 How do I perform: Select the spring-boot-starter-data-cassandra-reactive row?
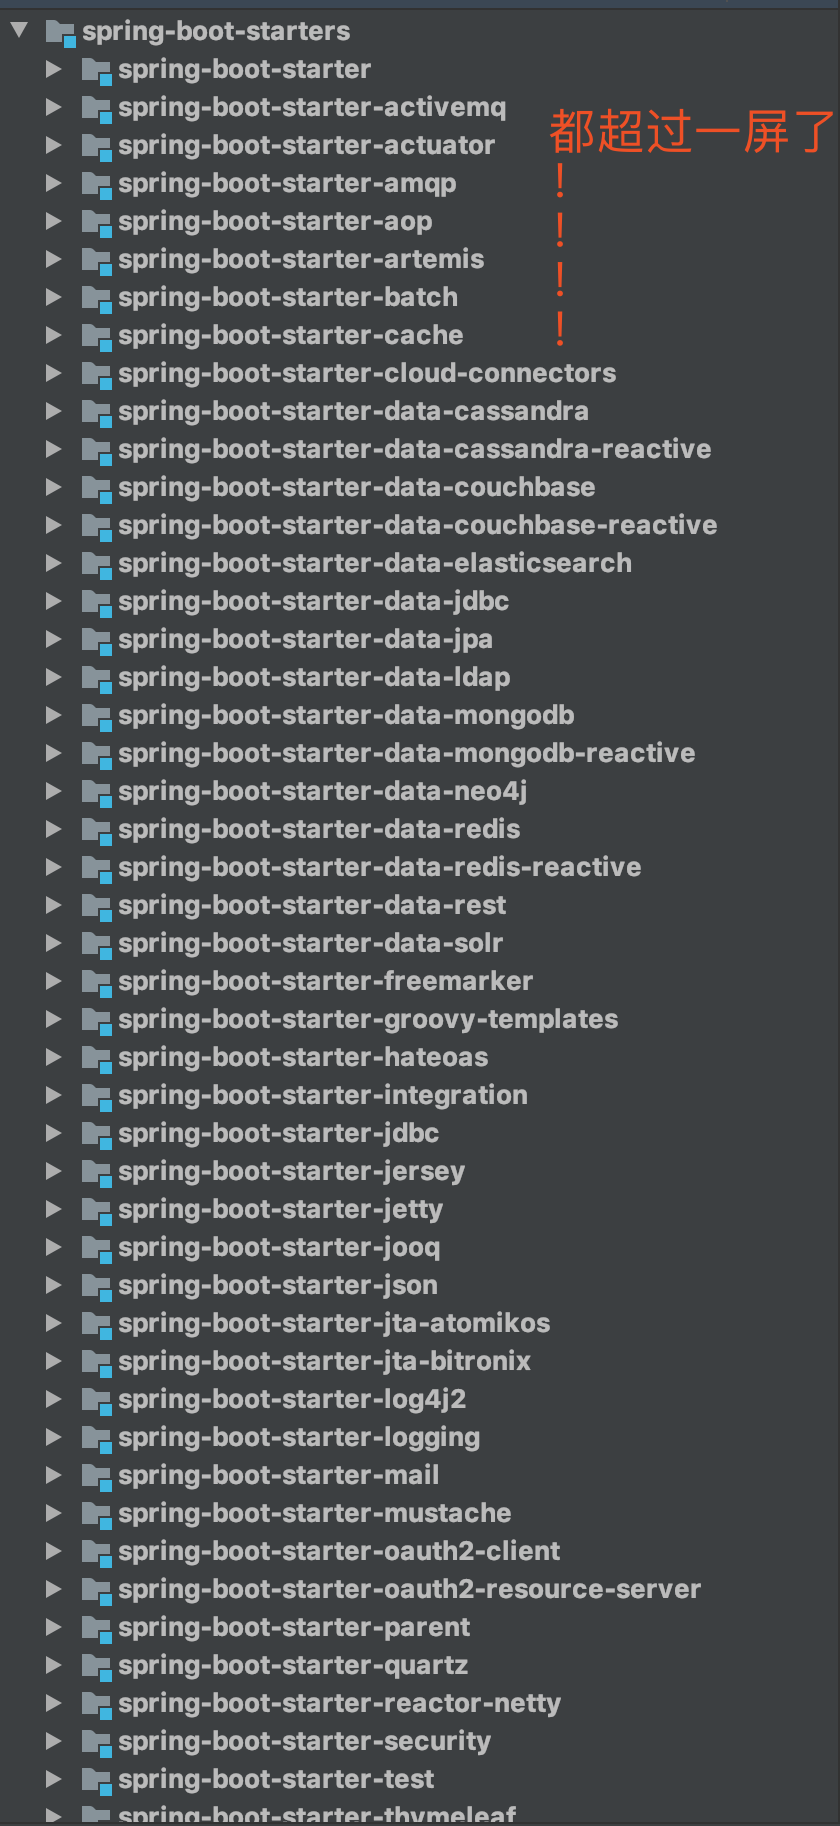(x=420, y=449)
